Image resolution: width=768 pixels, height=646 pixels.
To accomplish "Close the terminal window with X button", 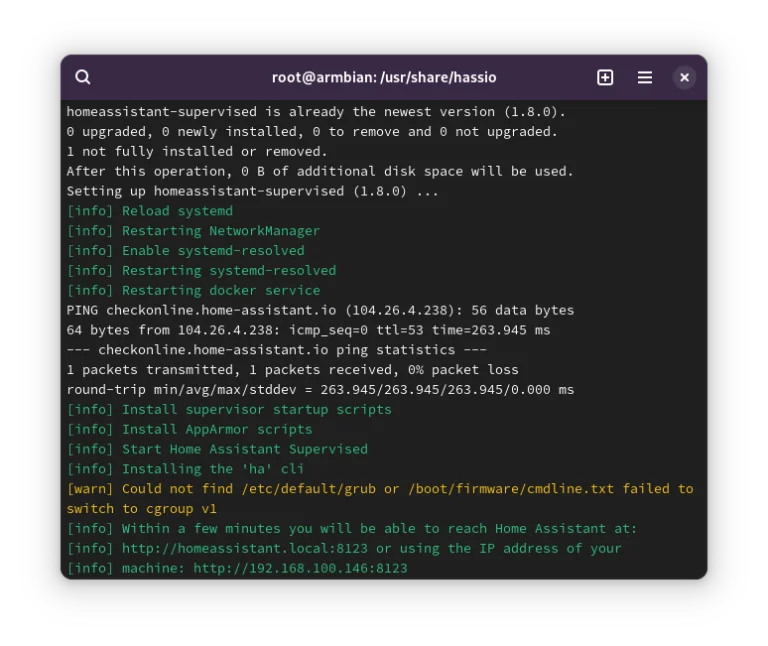I will coord(684,77).
